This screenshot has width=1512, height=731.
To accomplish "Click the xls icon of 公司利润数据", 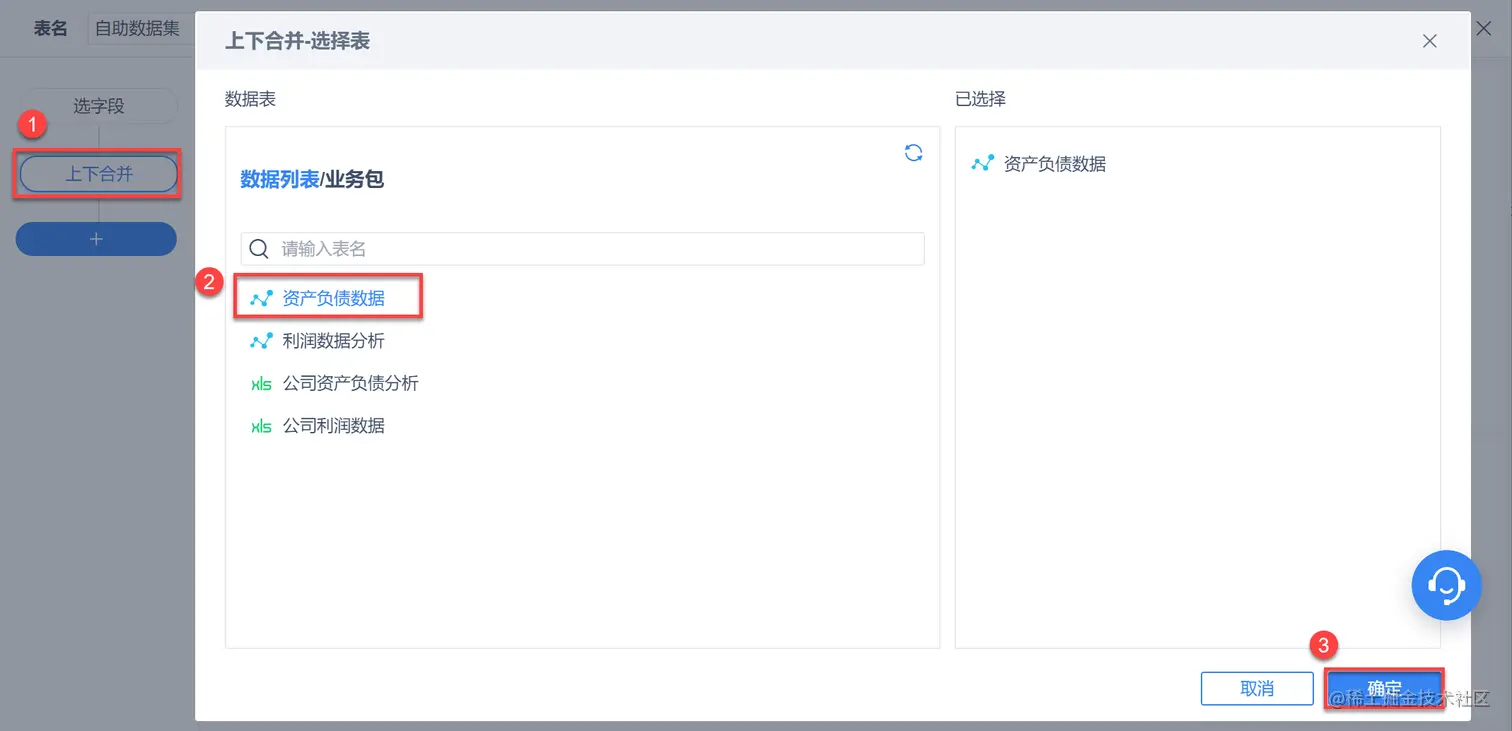I will [x=260, y=425].
